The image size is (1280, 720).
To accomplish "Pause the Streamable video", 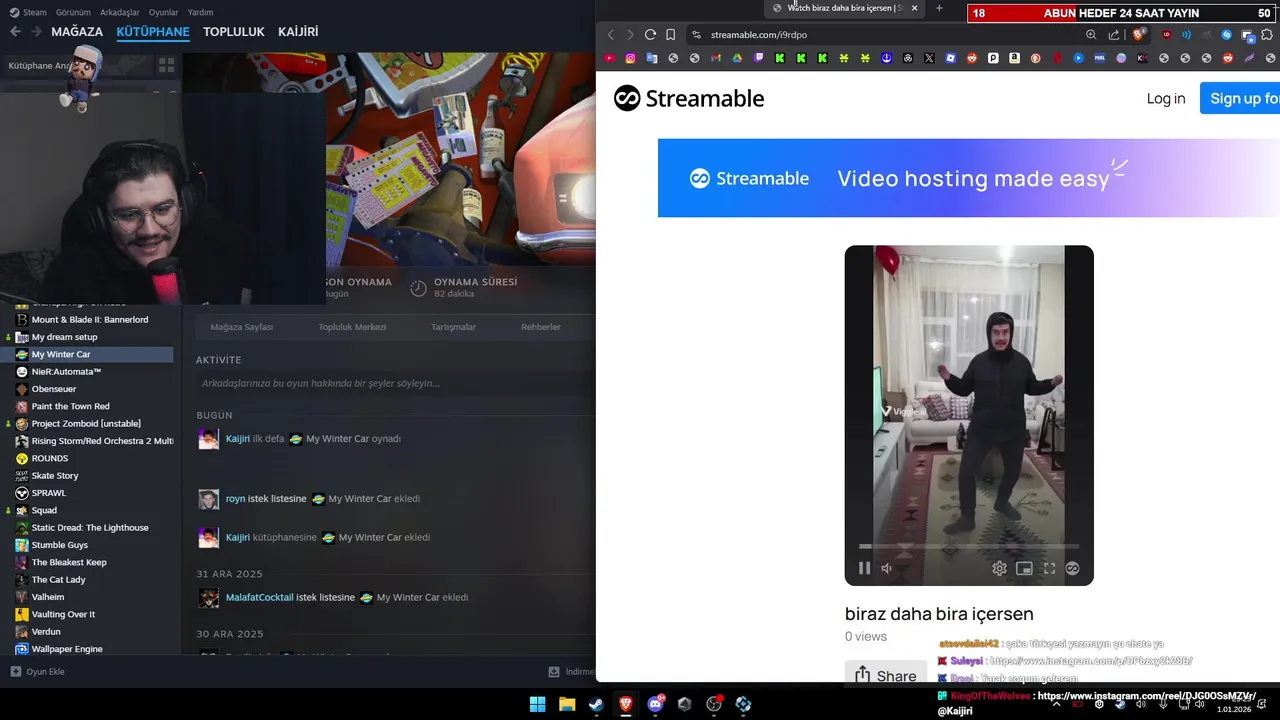I will tap(864, 568).
